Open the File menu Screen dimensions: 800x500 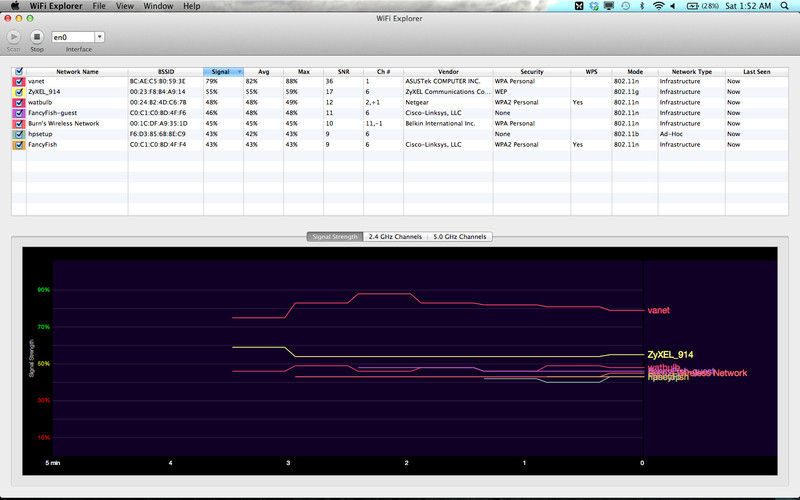99,6
